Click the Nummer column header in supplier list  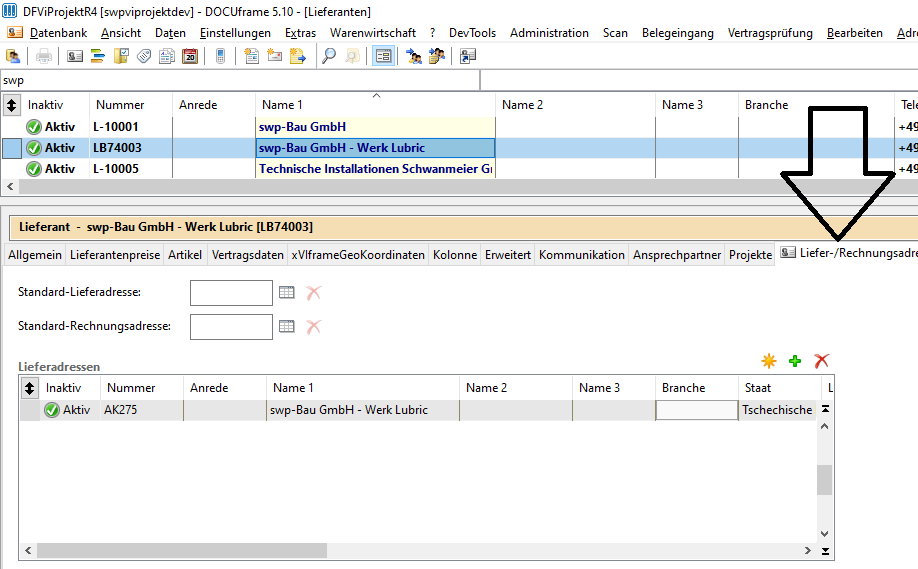131,105
